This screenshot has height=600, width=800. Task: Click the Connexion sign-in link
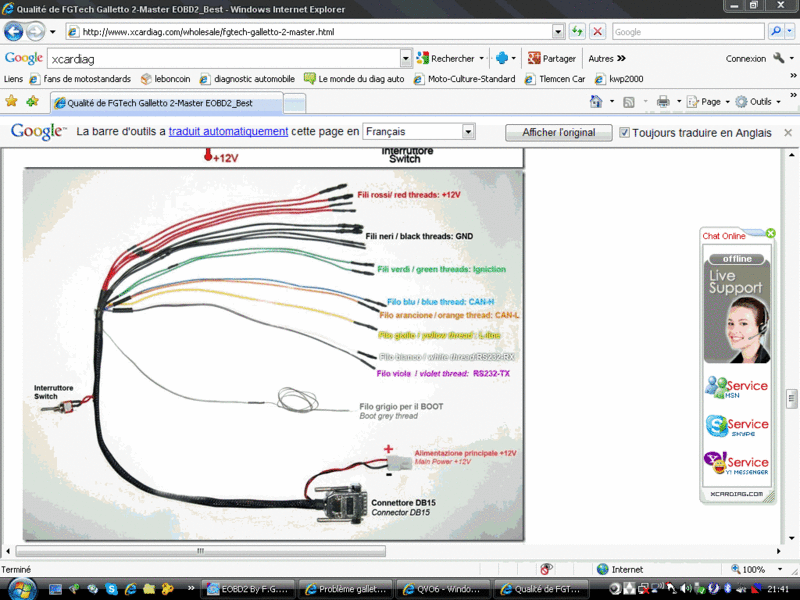[745, 59]
